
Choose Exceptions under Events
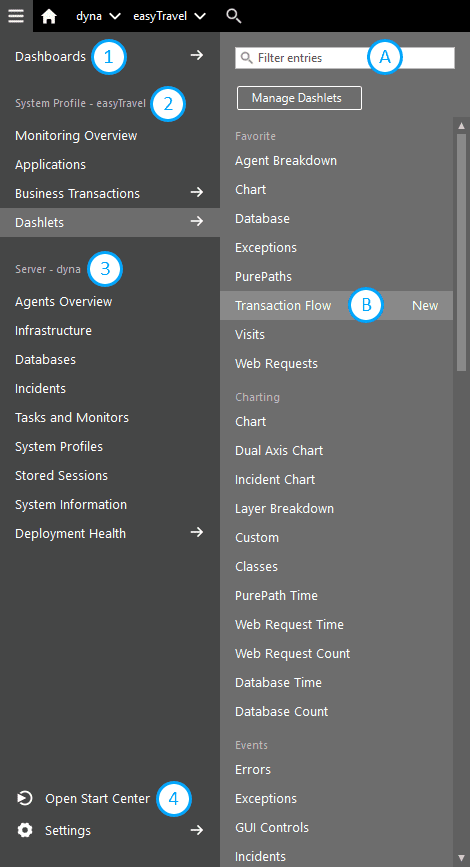pos(266,799)
